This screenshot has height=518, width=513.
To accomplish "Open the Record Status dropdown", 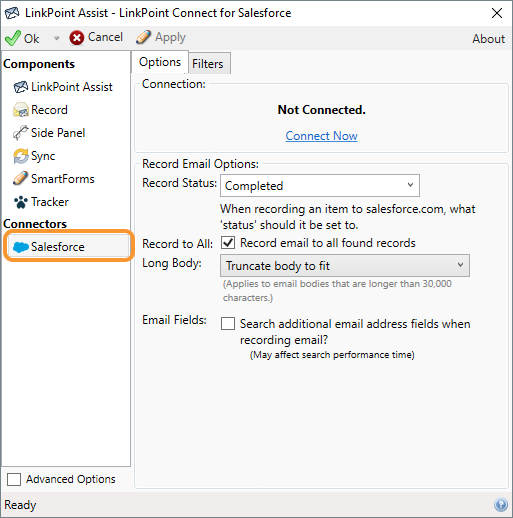I will pos(320,186).
